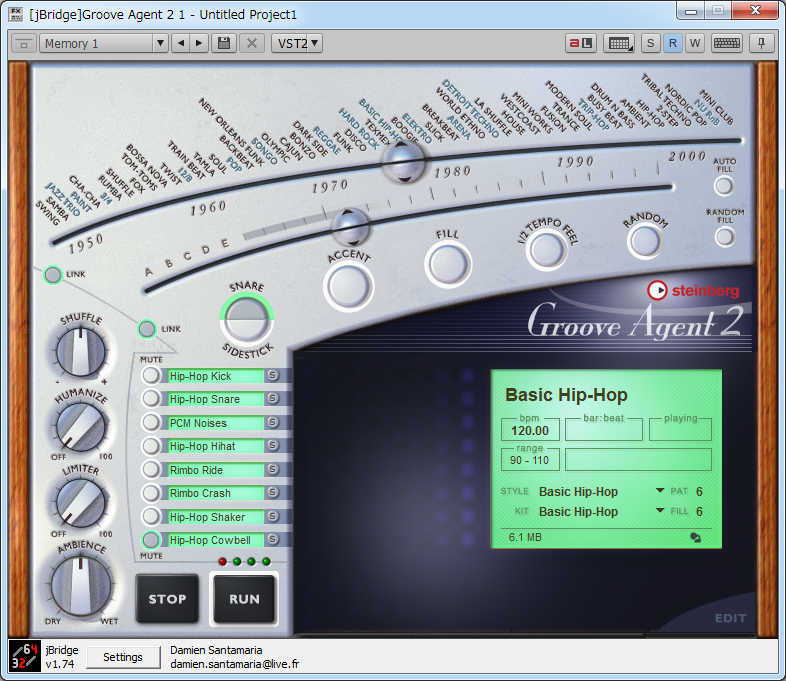Open the STYLE Basic Hip-Hop dropdown

pos(660,491)
